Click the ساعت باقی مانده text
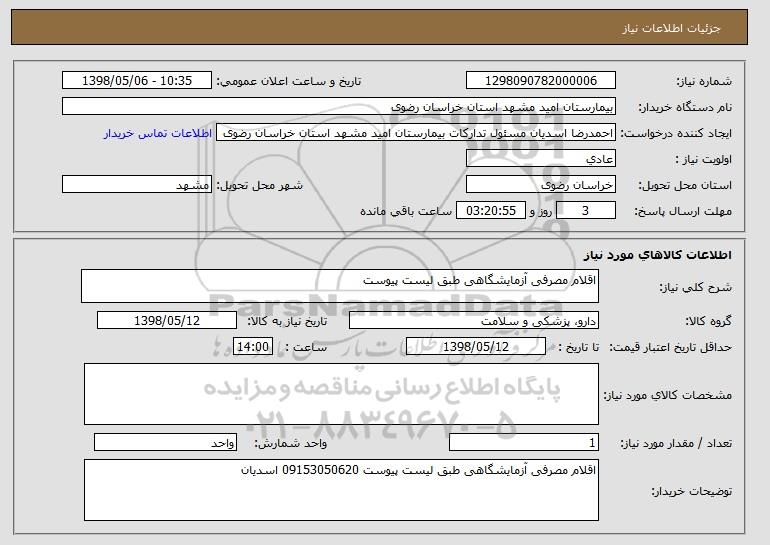Image resolution: width=770 pixels, height=545 pixels. (406, 211)
